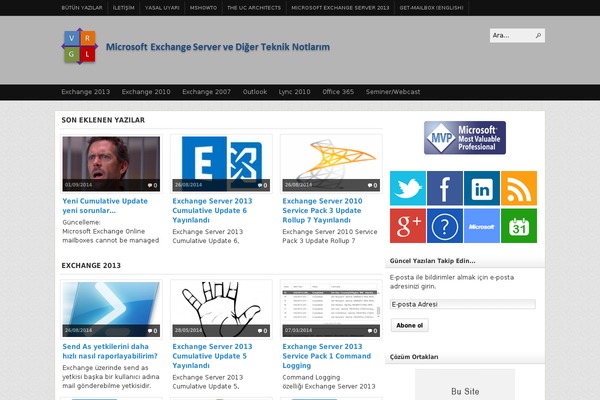Open the MSHOWTO menu item
Image resolution: width=600 pixels, height=400 pixels.
203,8
